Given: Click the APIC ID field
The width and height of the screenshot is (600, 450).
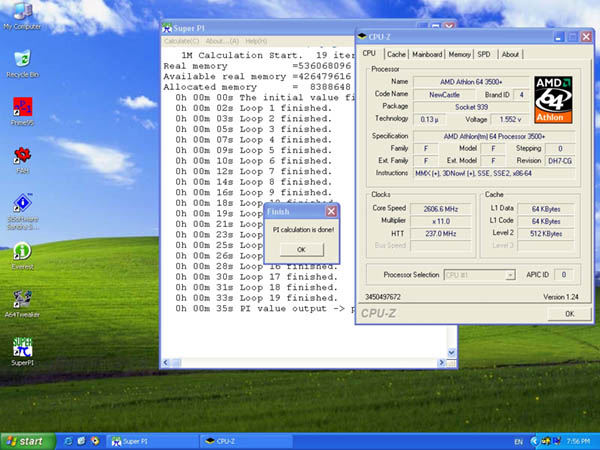Looking at the screenshot, I should pos(564,275).
